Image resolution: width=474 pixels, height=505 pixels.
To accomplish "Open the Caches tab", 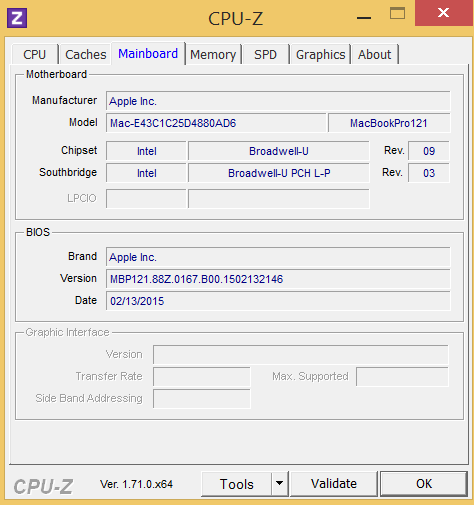I will (86, 54).
